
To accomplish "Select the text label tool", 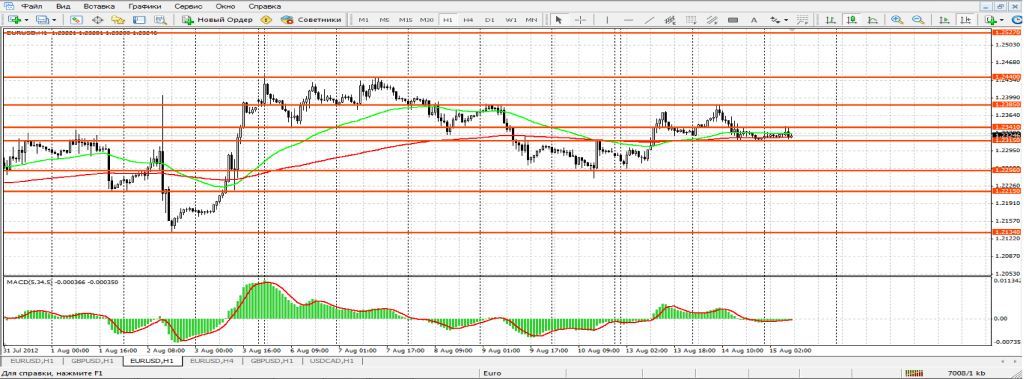I will point(754,20).
